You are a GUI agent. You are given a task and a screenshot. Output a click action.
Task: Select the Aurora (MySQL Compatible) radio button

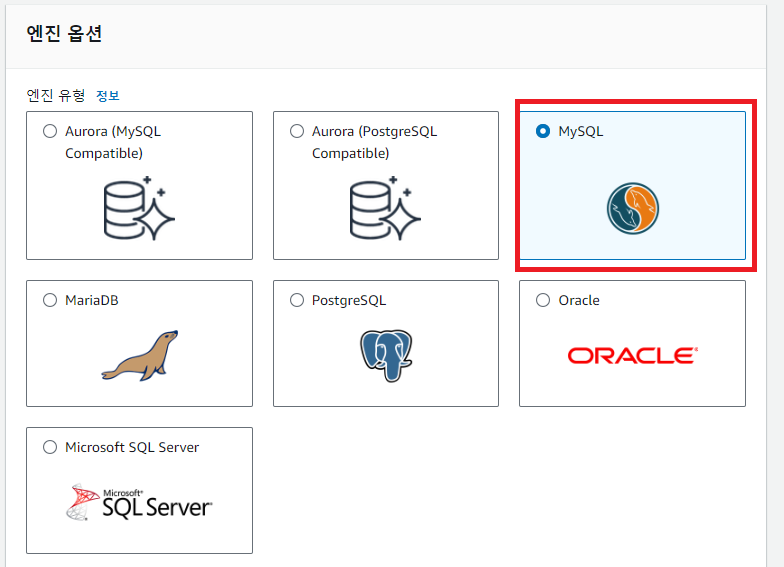(50, 131)
